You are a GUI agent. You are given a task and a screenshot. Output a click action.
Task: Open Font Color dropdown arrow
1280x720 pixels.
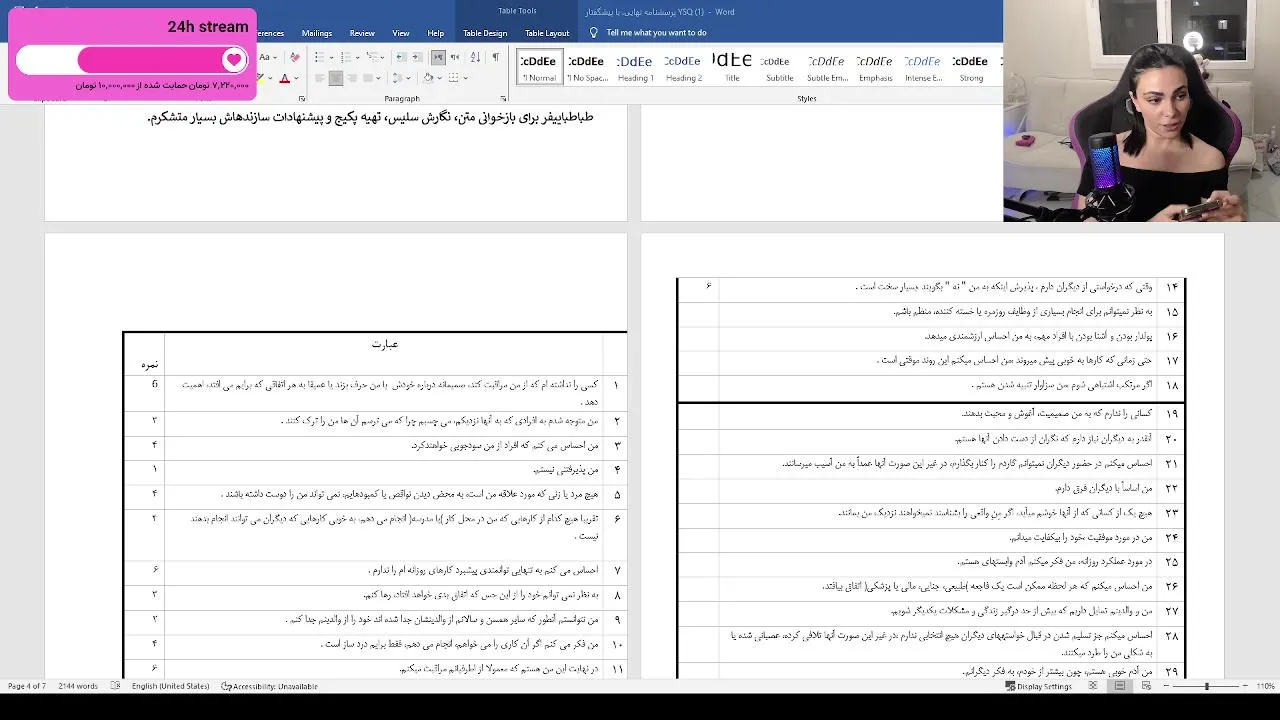point(297,78)
